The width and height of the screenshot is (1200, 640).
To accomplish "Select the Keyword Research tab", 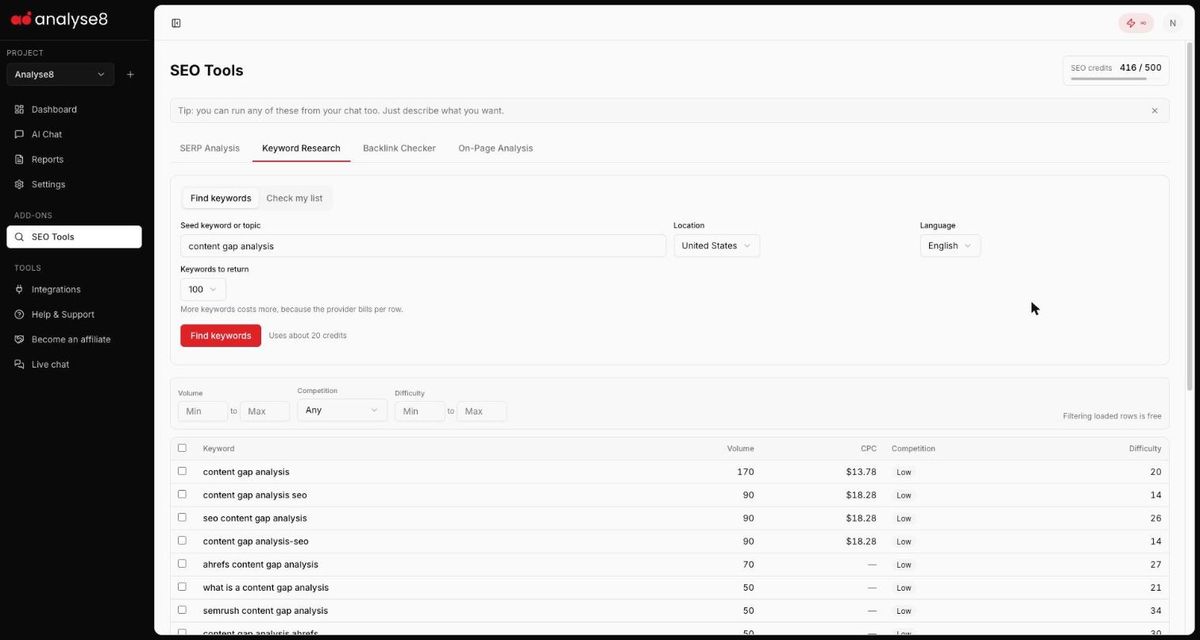I will coord(301,148).
